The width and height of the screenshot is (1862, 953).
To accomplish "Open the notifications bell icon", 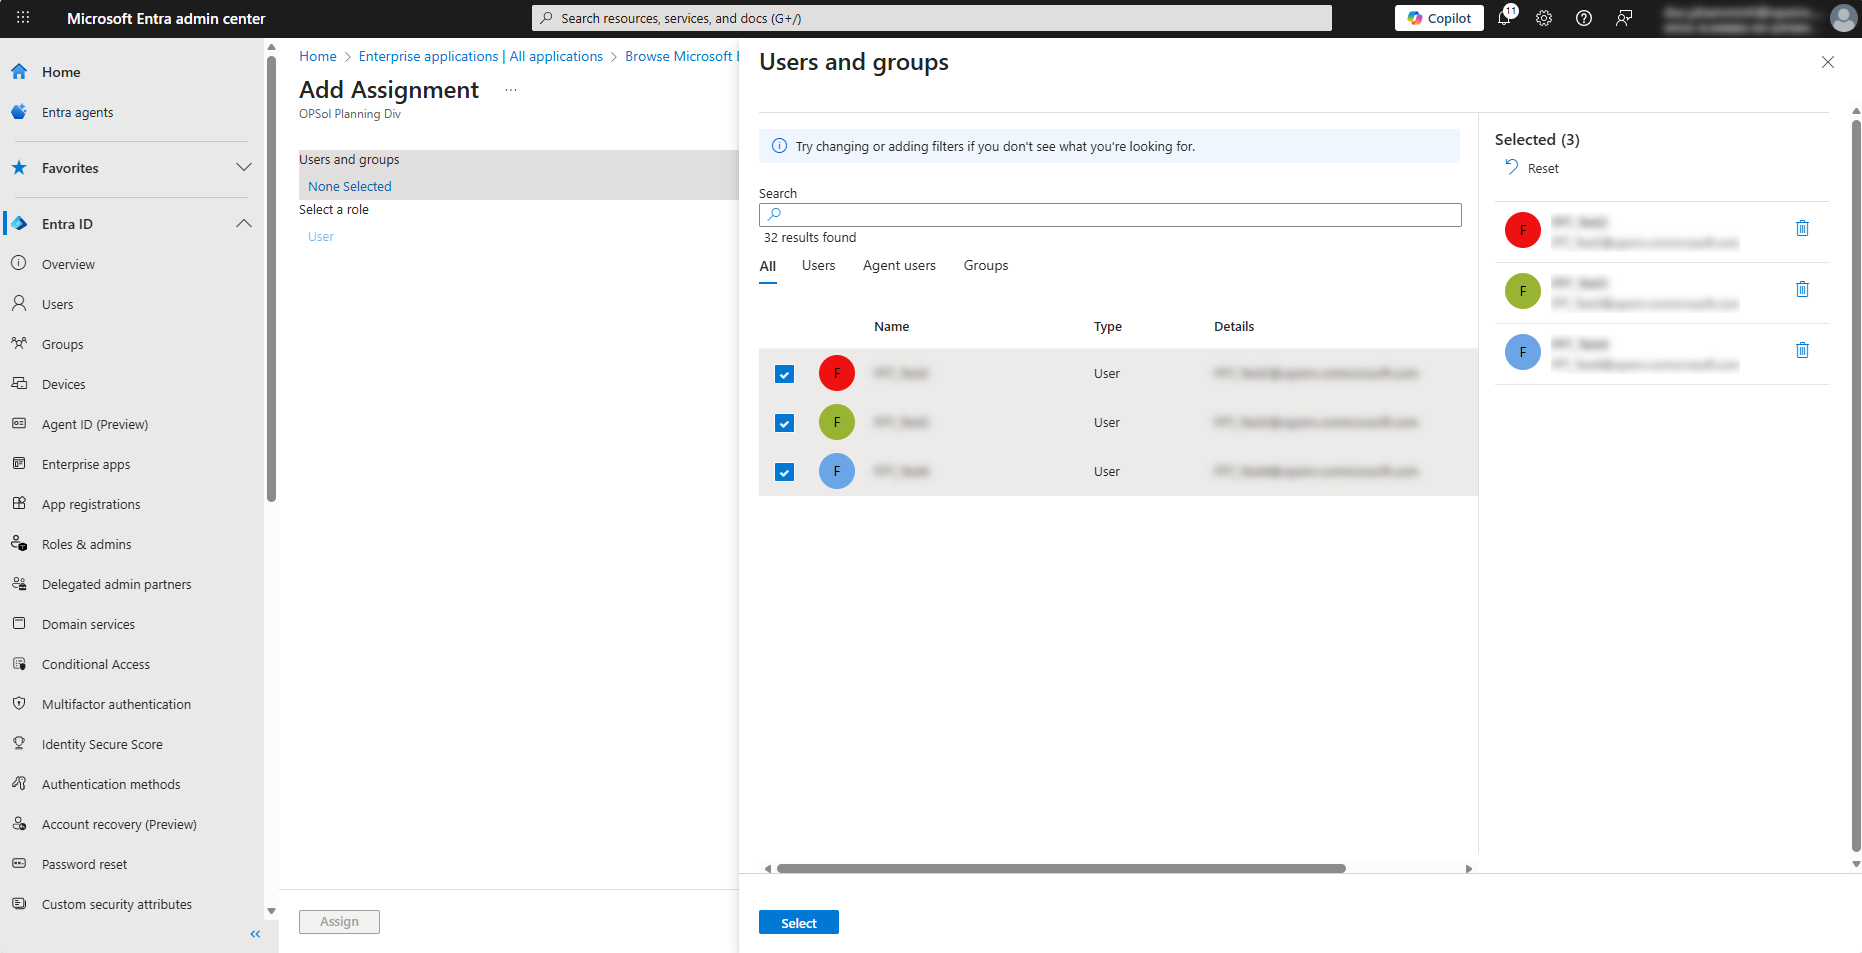I will 1504,18.
